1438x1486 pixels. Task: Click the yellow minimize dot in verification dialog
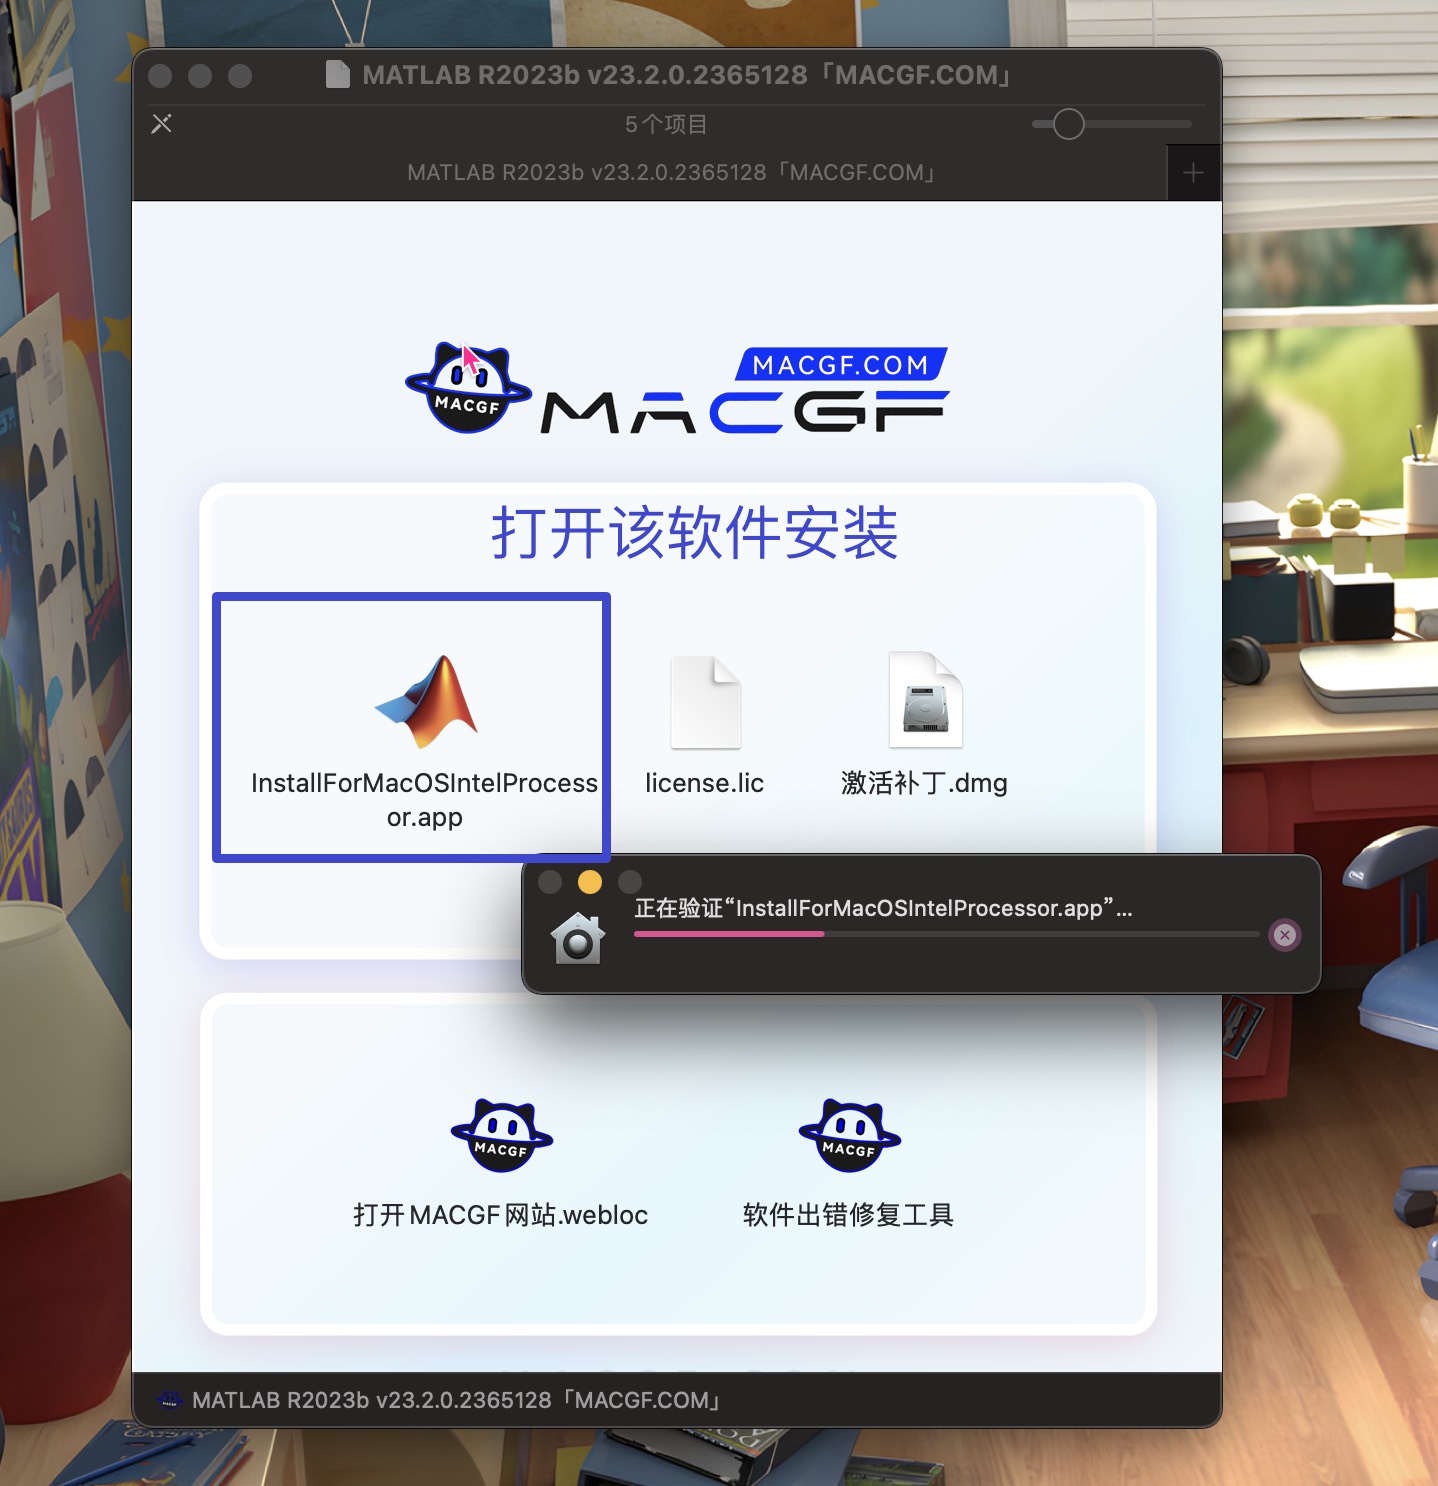pos(590,882)
